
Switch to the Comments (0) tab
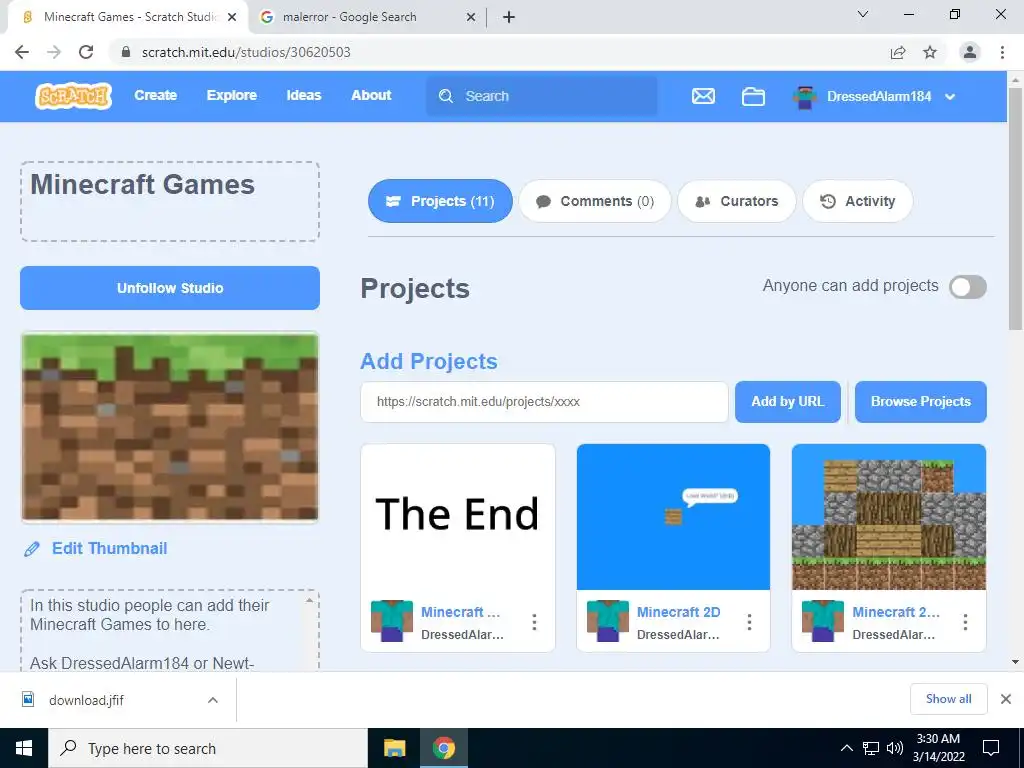(x=595, y=201)
